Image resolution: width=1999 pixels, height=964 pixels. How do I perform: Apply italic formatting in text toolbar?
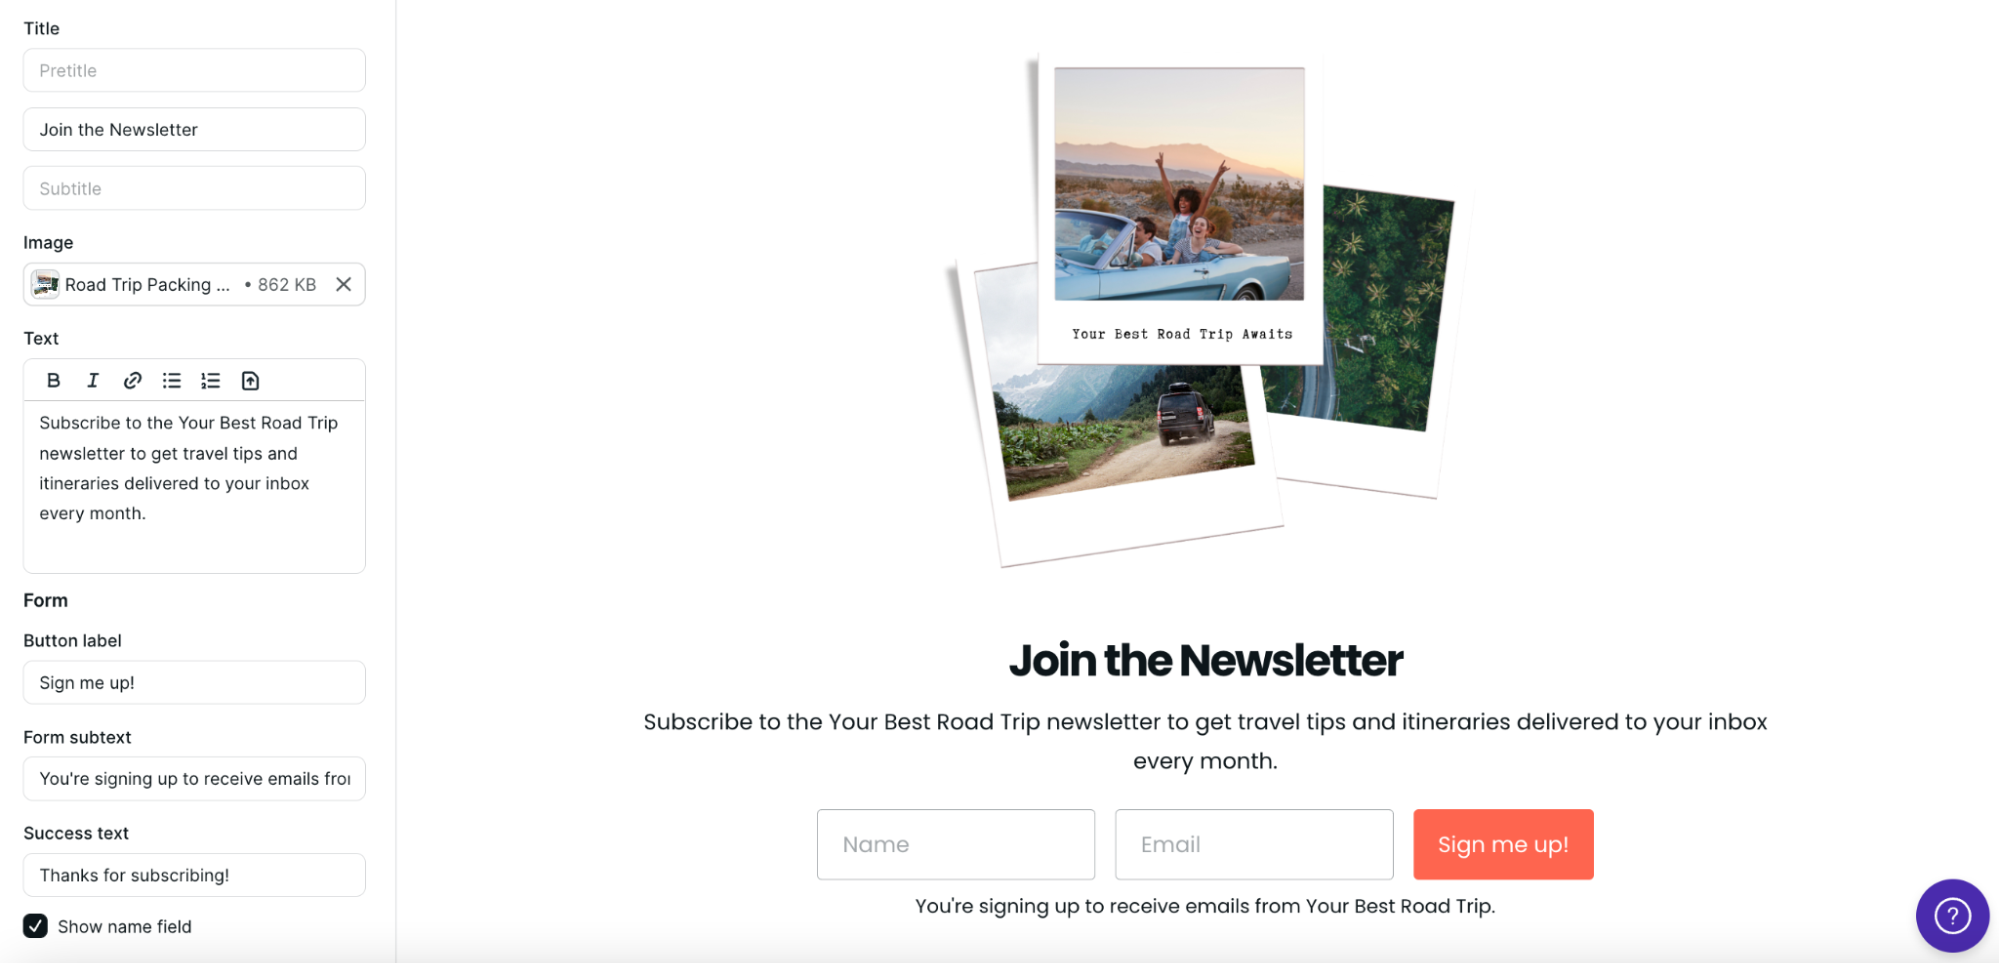[93, 381]
